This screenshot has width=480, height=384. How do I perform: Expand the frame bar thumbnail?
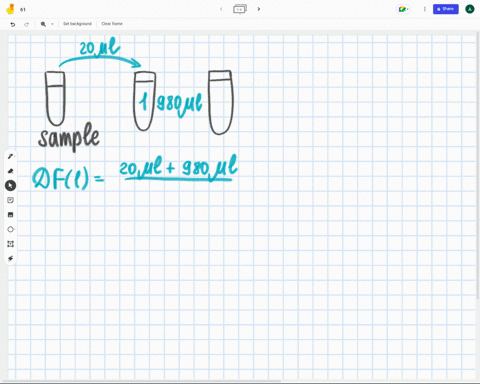[x=240, y=9]
